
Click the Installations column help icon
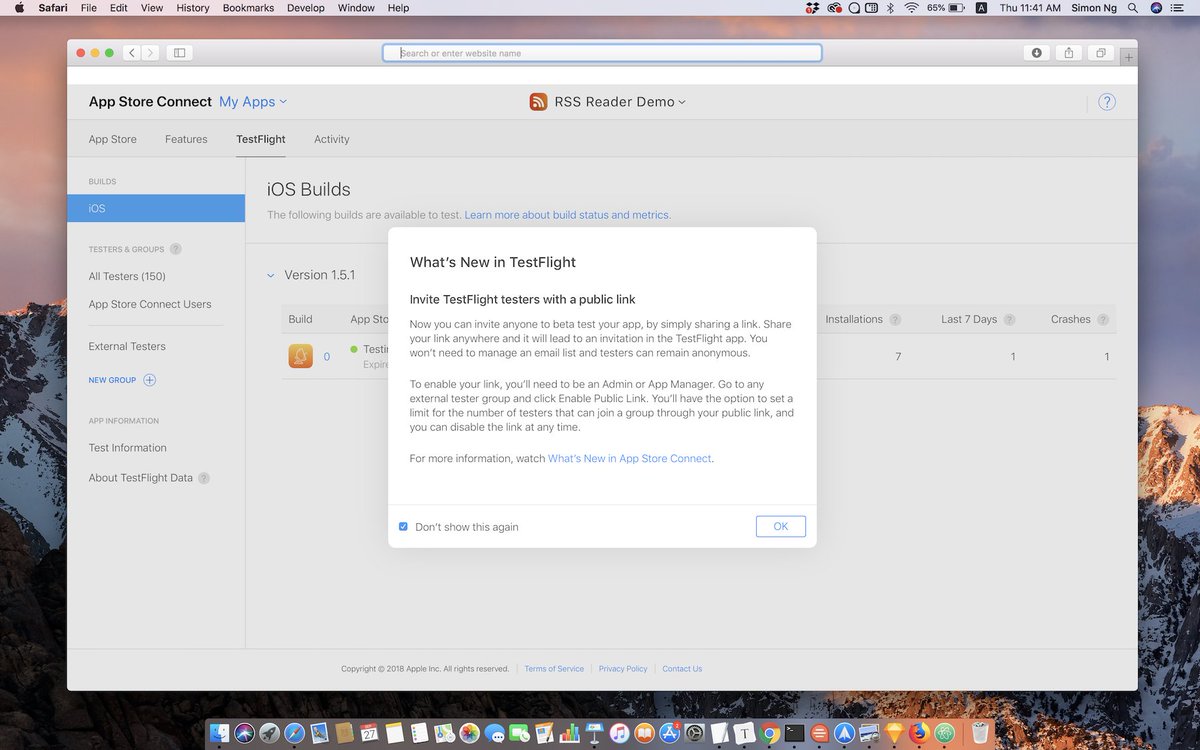pos(895,320)
